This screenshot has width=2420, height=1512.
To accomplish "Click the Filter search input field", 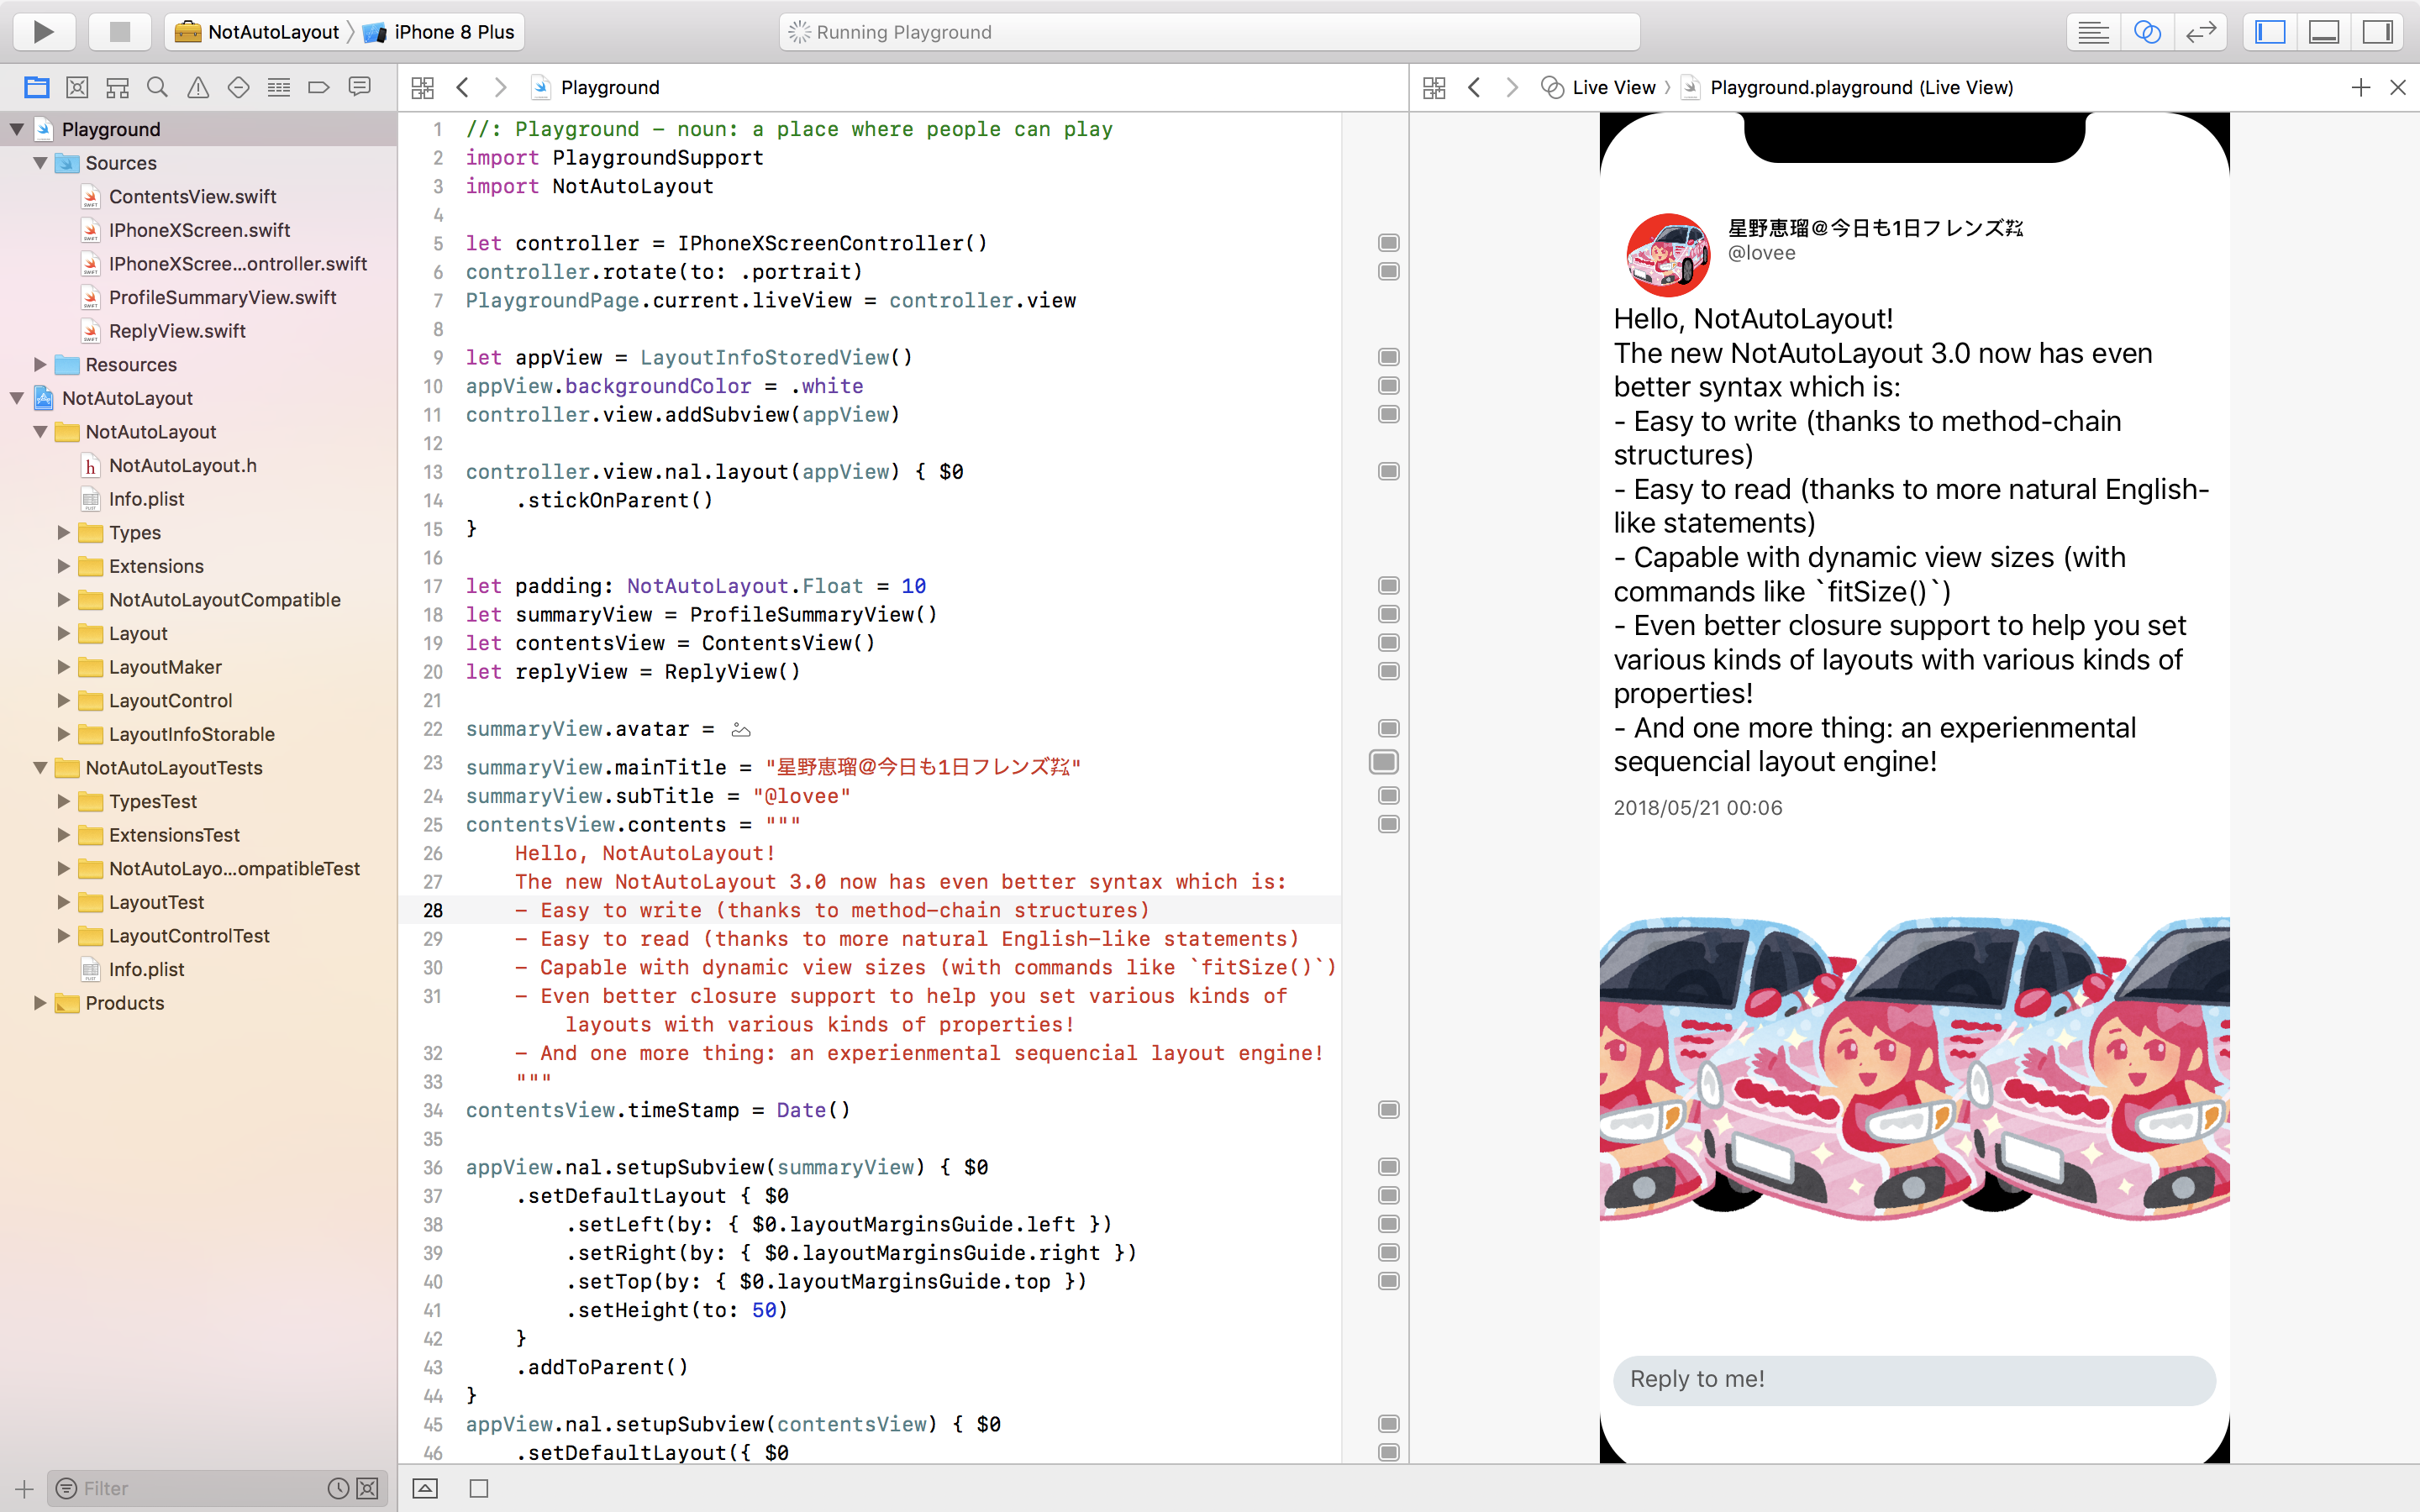I will pos(197,1488).
